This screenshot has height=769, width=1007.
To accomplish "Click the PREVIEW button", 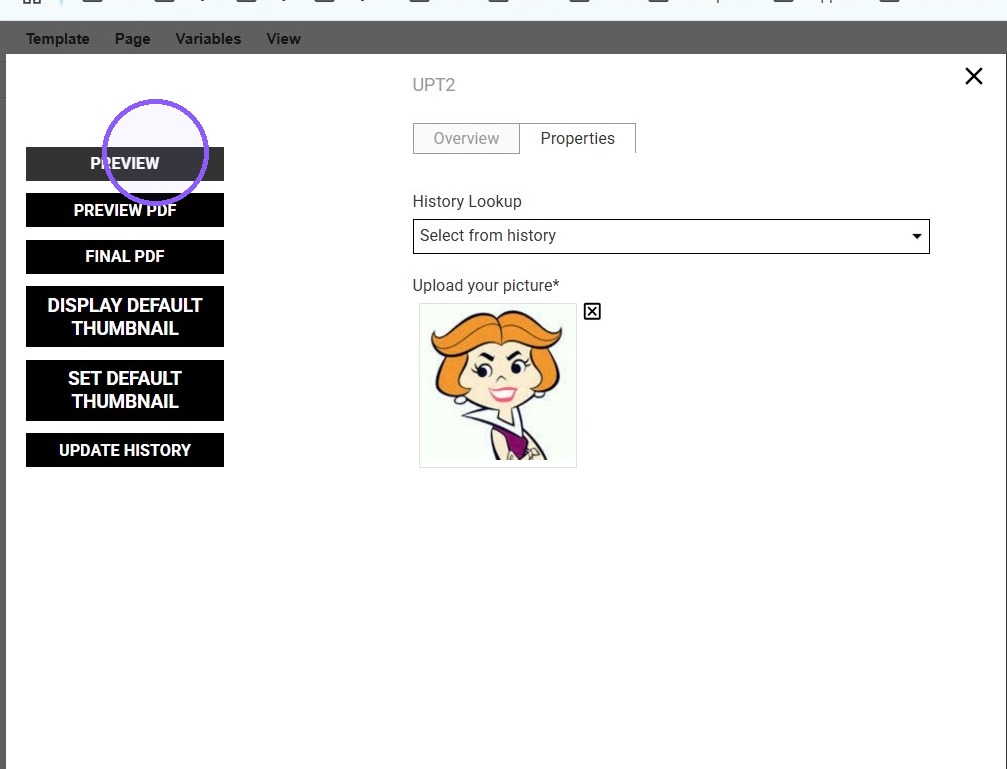I will coord(125,163).
